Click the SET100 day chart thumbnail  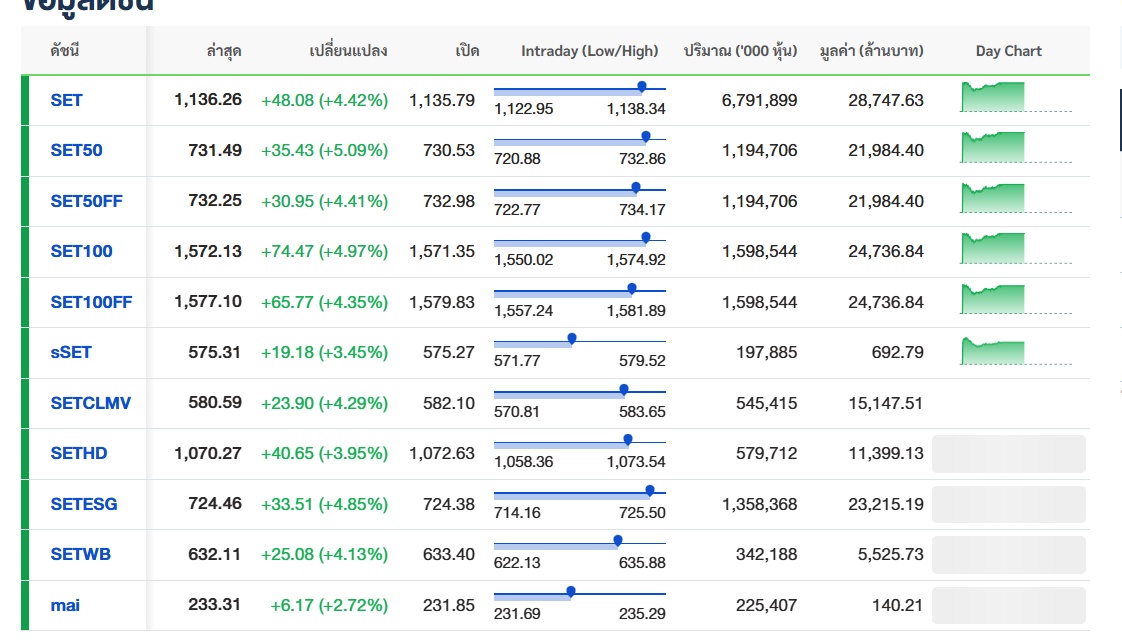(x=1016, y=248)
